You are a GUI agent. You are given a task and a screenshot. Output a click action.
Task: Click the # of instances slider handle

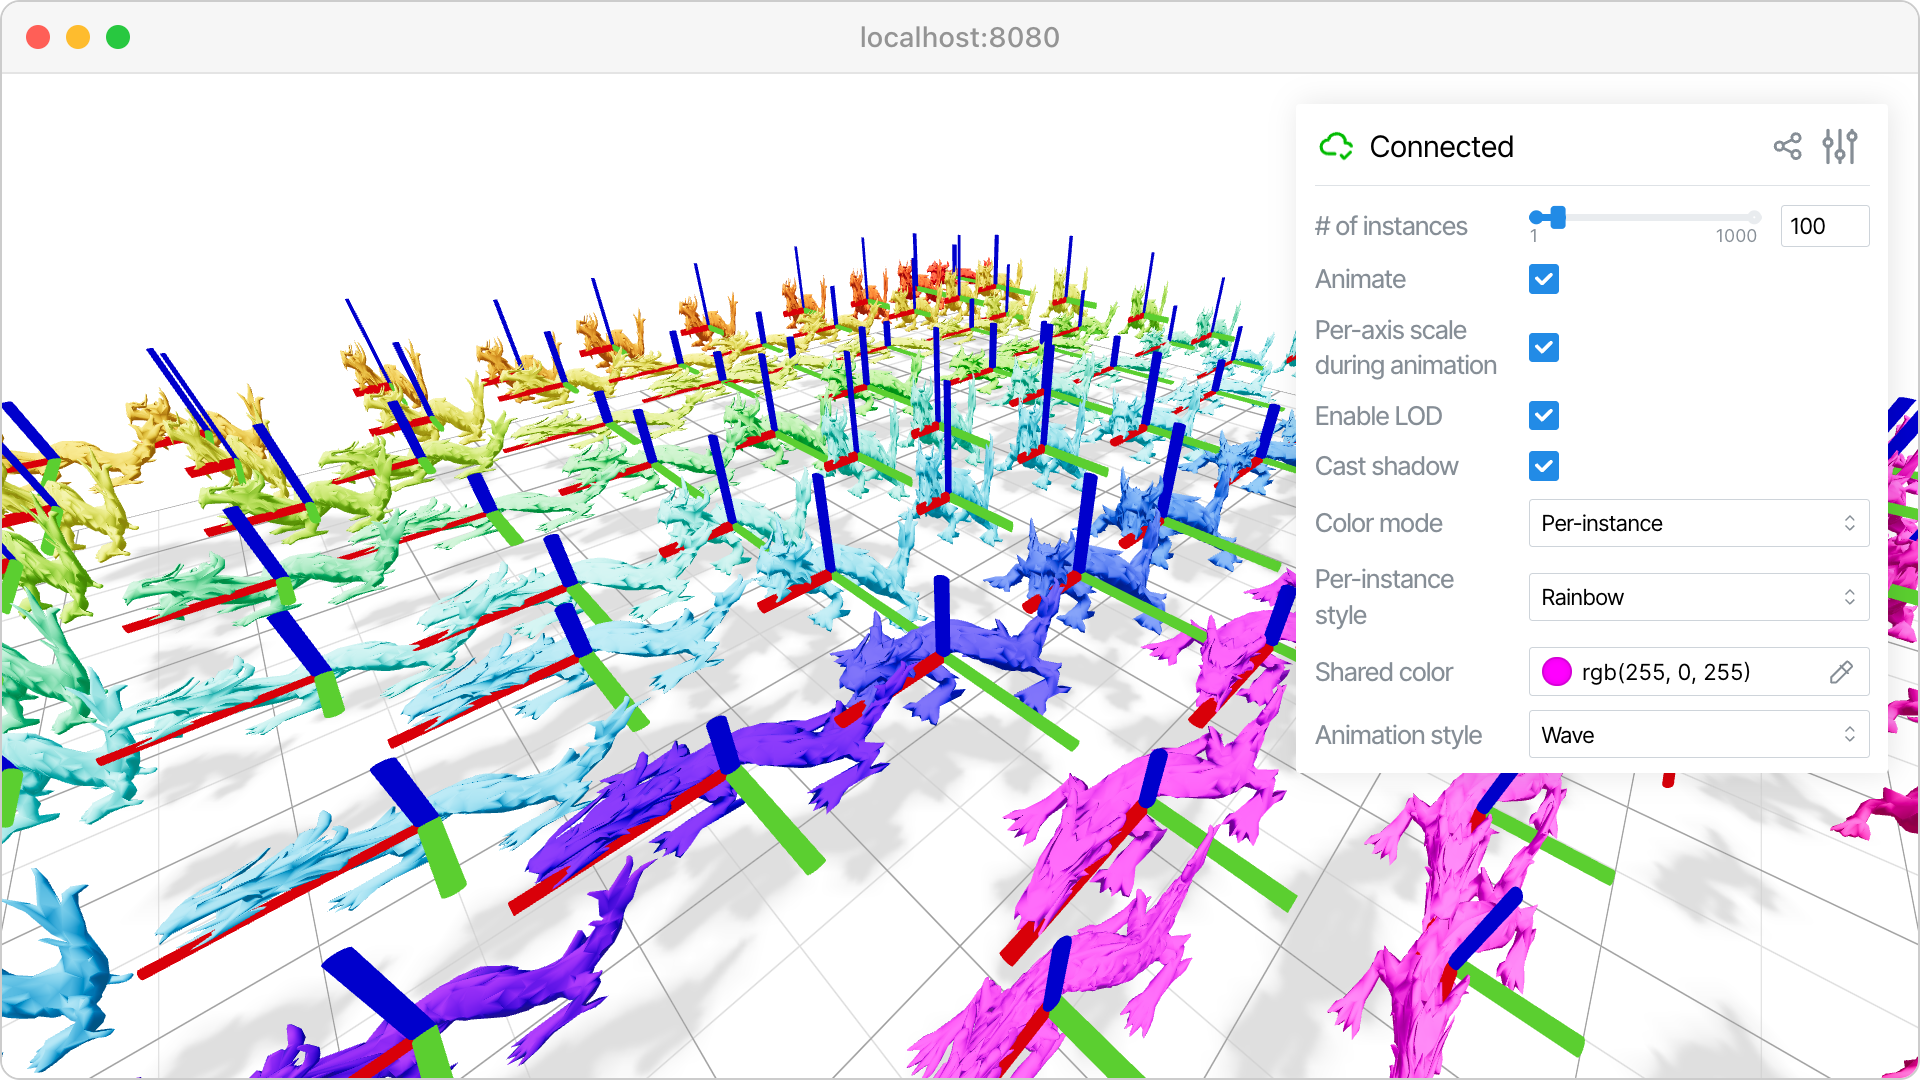[1557, 217]
